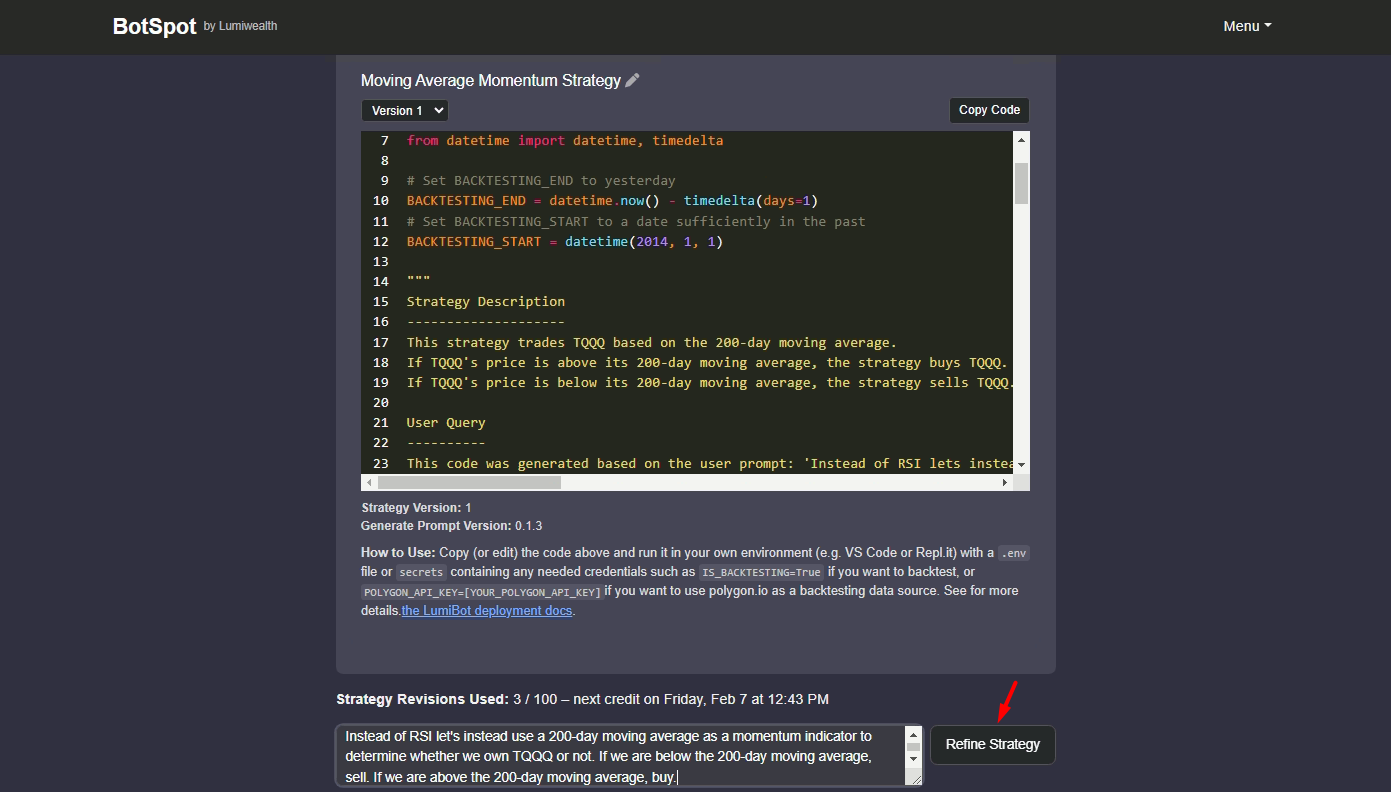Click the code vertical scrollbar thumb
Viewport: 1391px width, 792px height.
[x=1021, y=183]
